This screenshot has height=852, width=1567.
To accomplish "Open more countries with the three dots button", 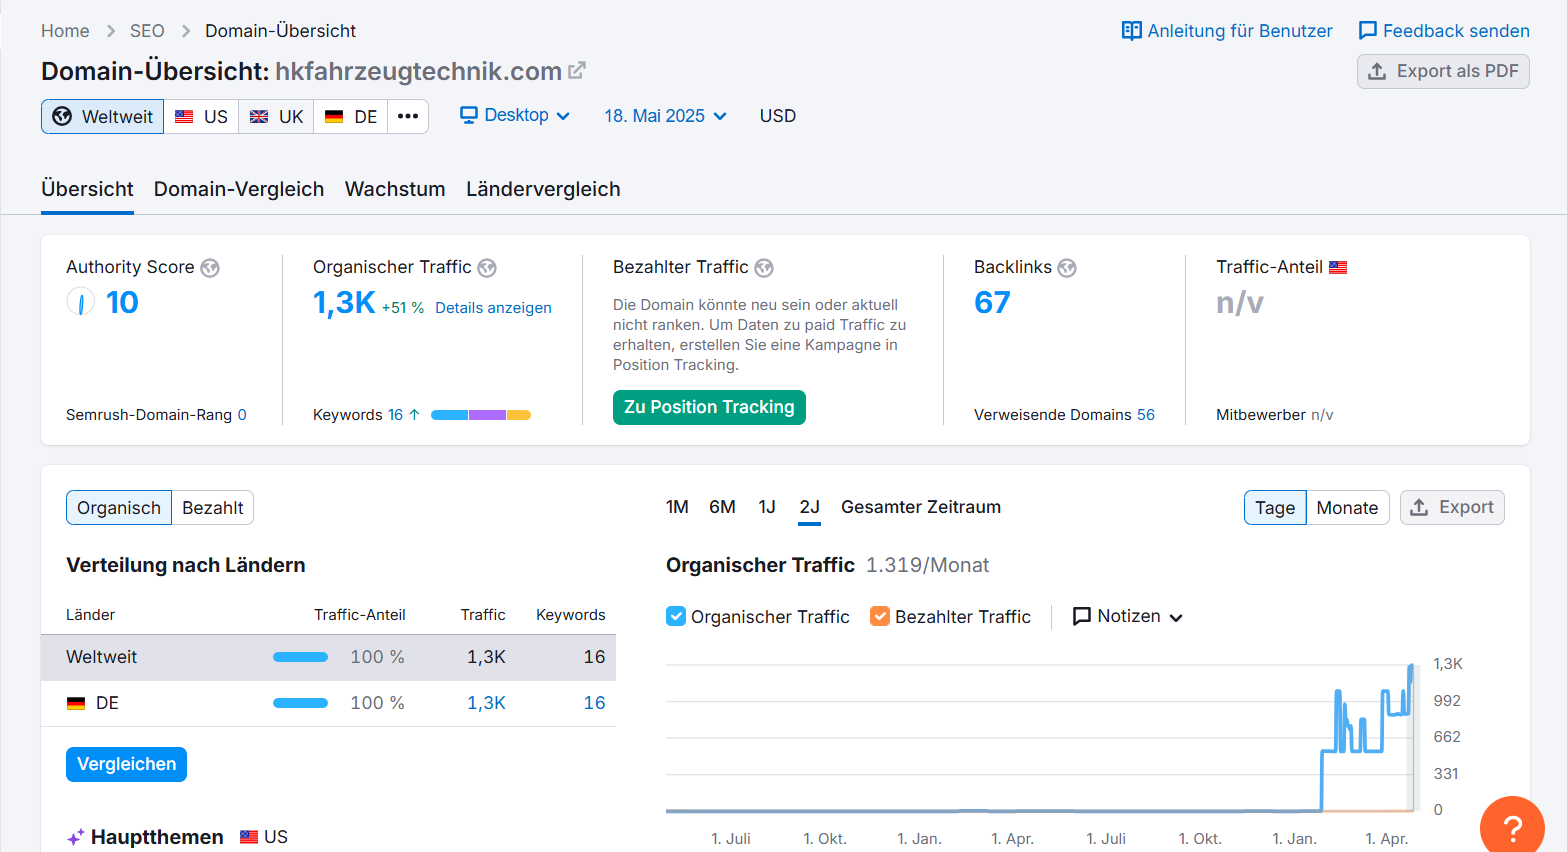I will [x=408, y=116].
